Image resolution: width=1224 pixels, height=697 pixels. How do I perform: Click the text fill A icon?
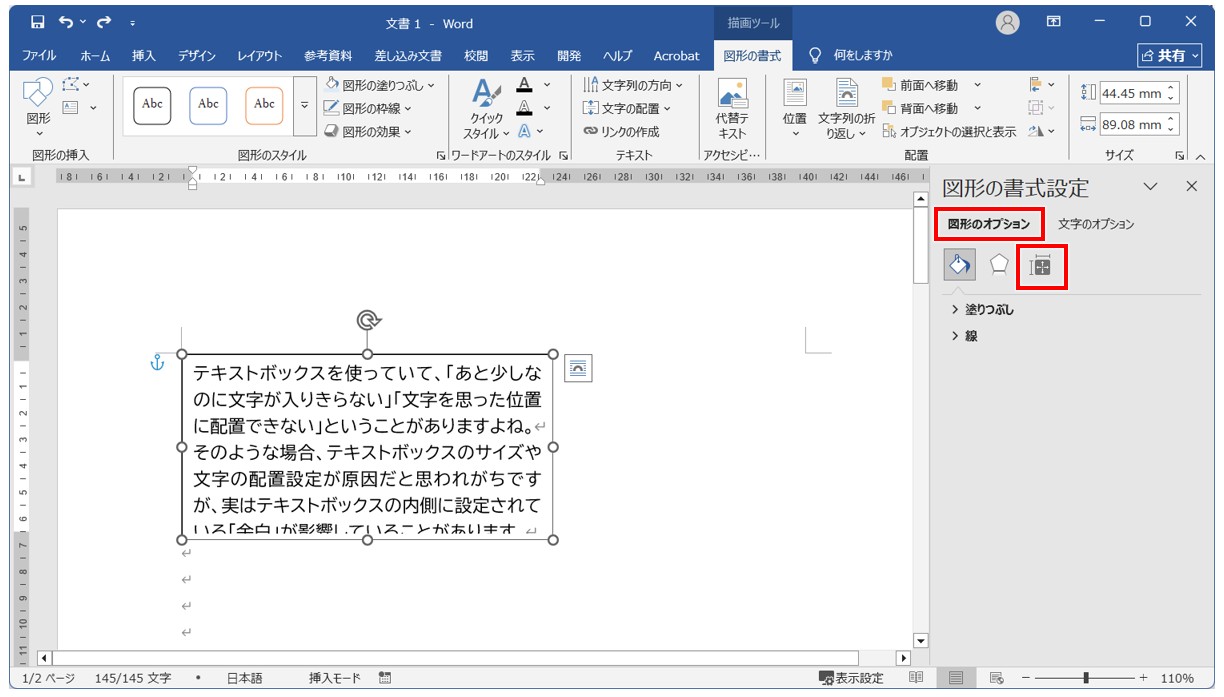pos(525,85)
